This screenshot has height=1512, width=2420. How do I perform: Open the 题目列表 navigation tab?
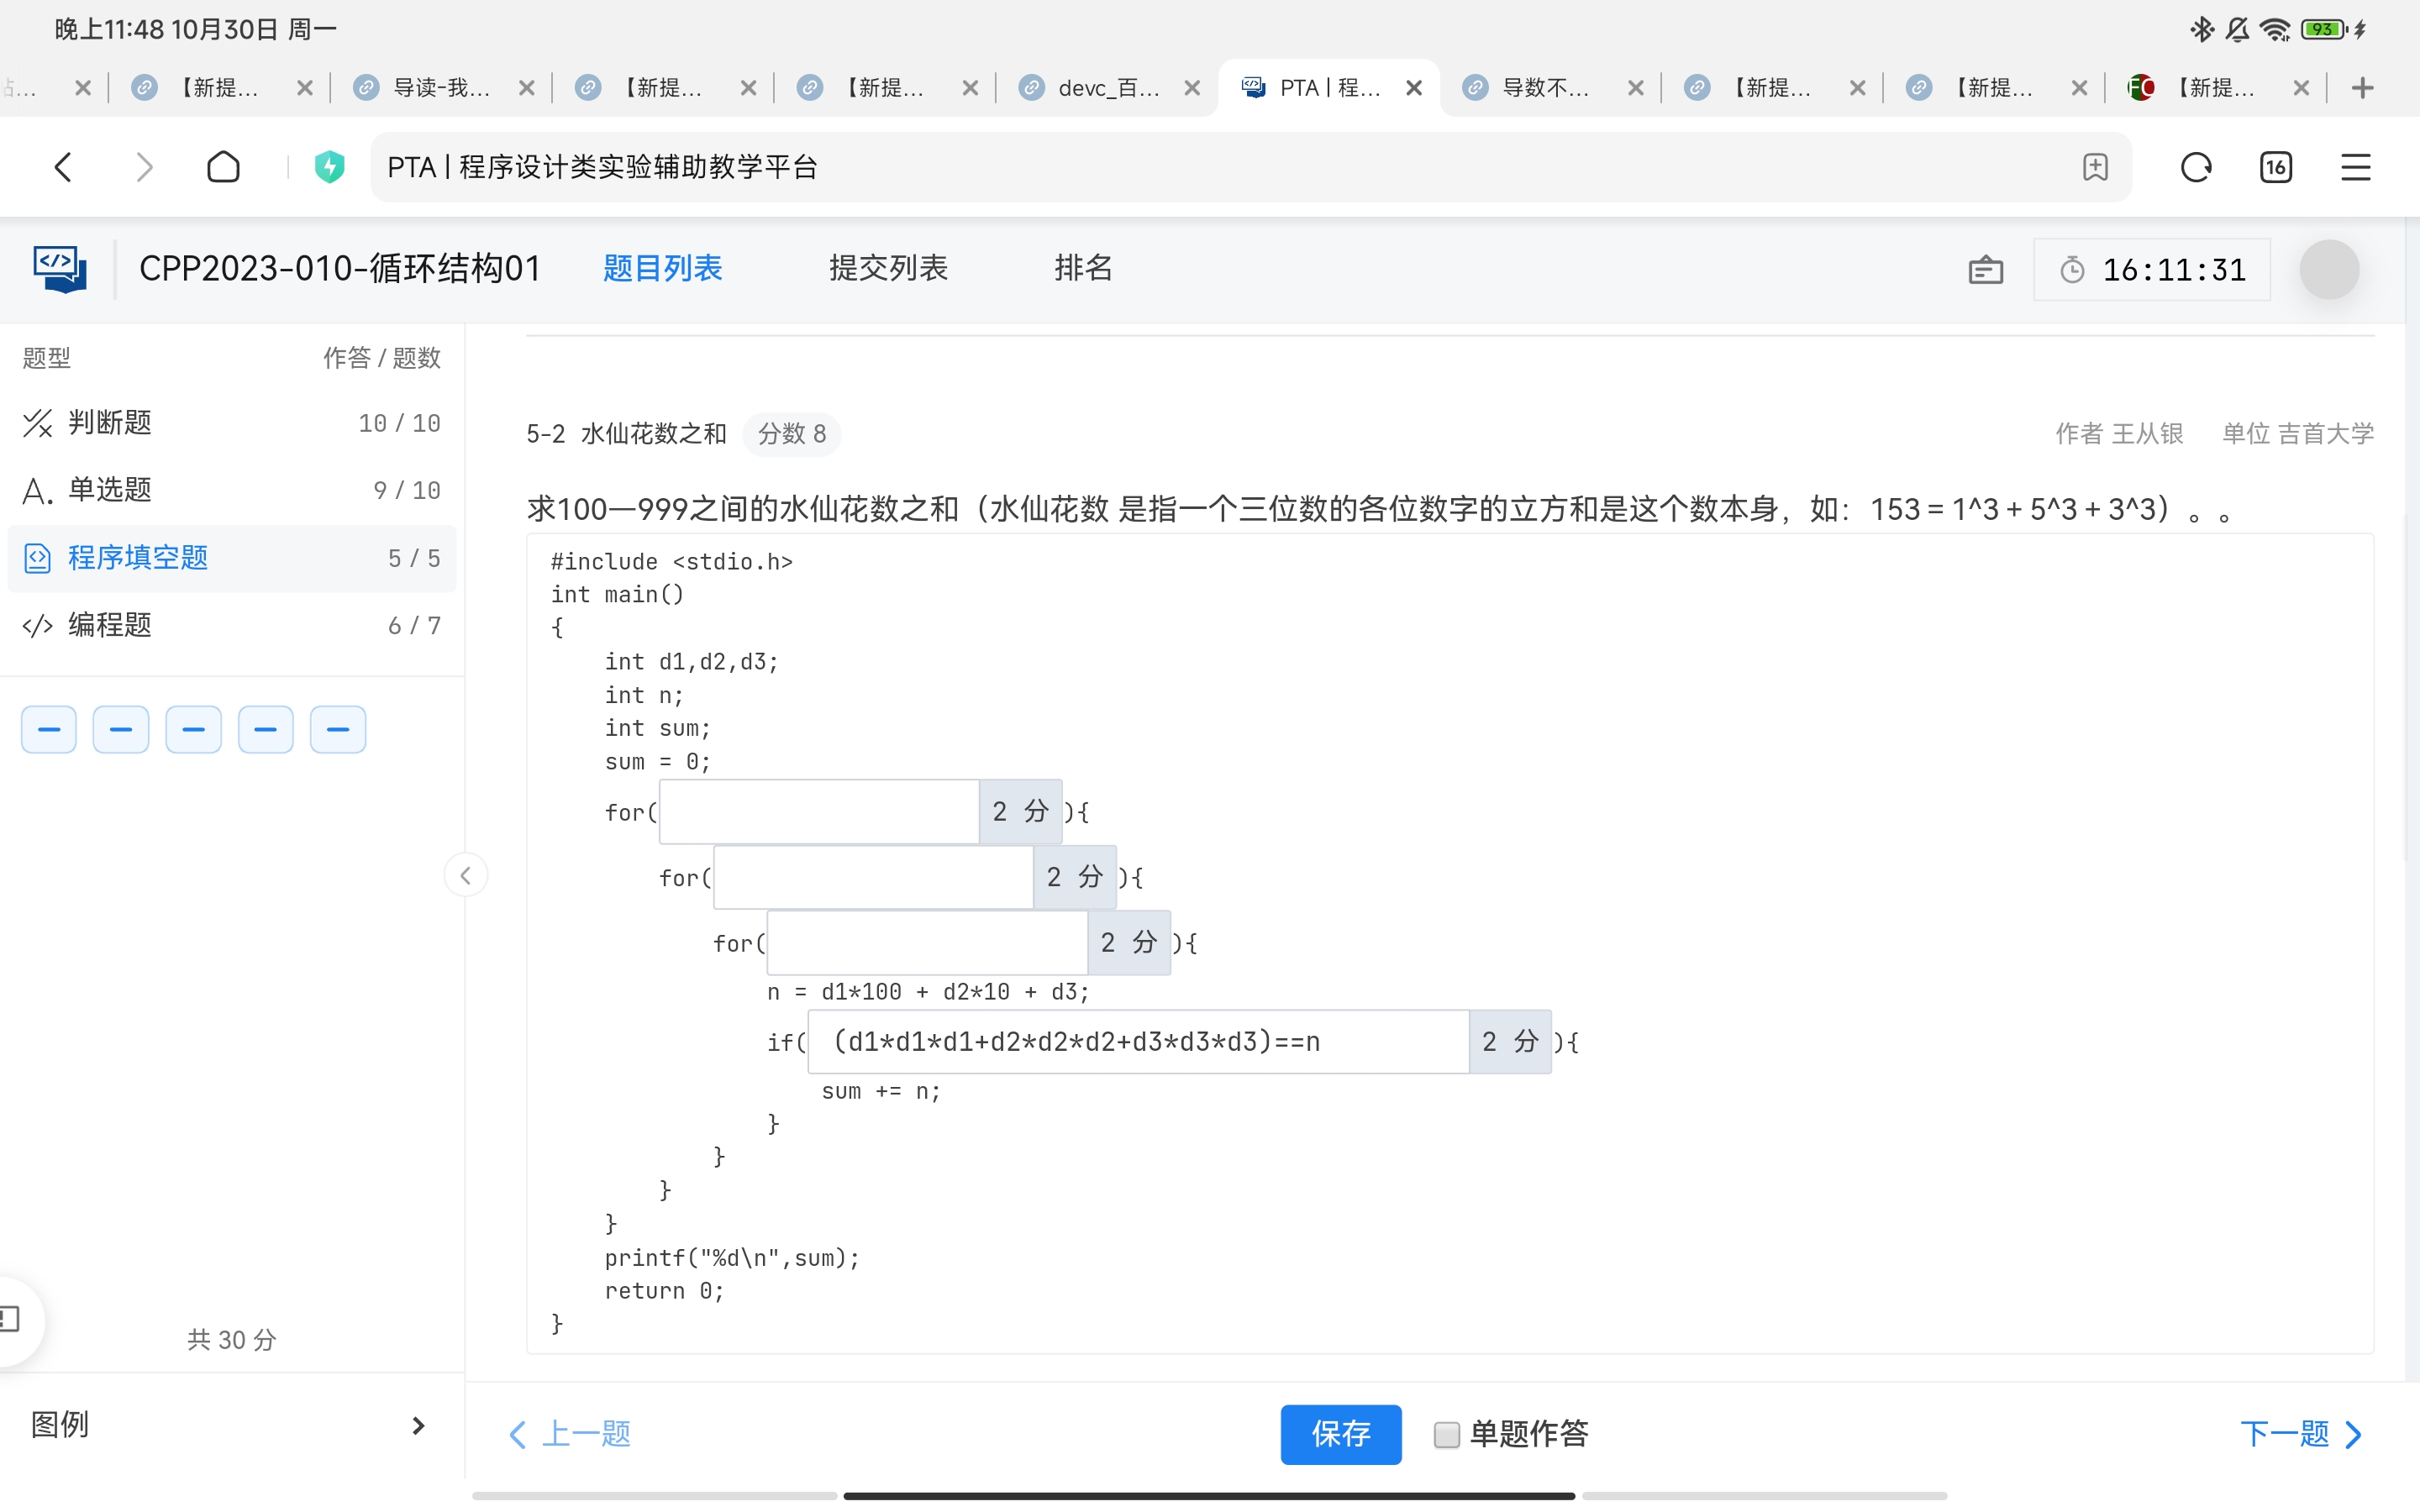[662, 268]
